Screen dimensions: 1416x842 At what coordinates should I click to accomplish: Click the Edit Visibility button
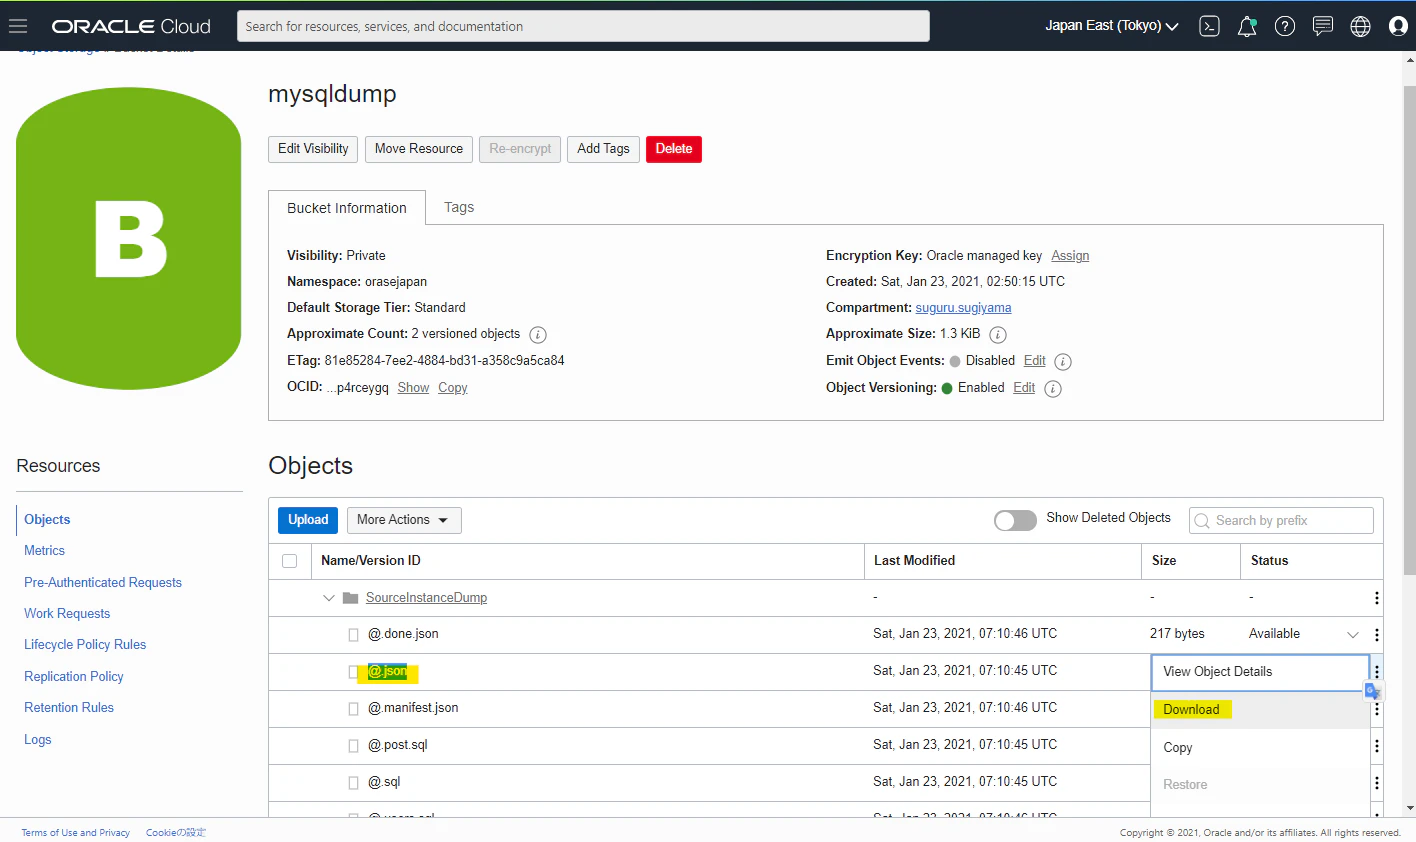(x=313, y=149)
